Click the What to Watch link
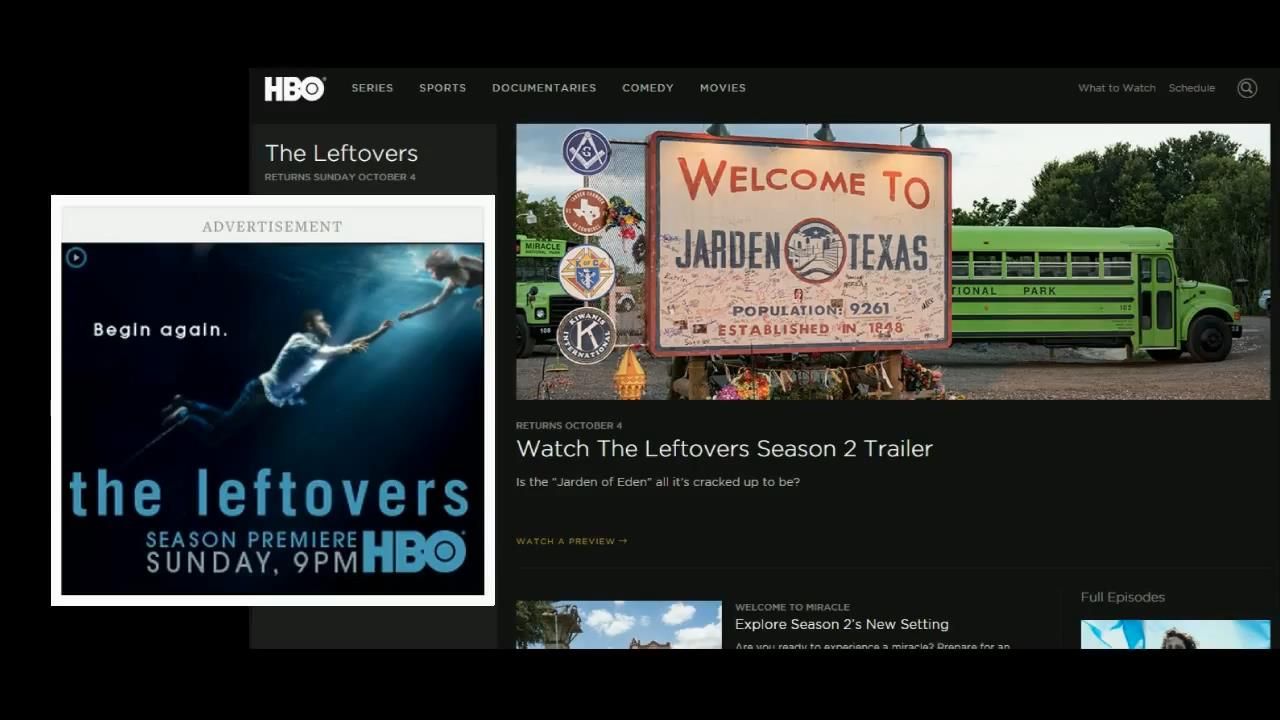This screenshot has height=720, width=1280. pos(1116,88)
